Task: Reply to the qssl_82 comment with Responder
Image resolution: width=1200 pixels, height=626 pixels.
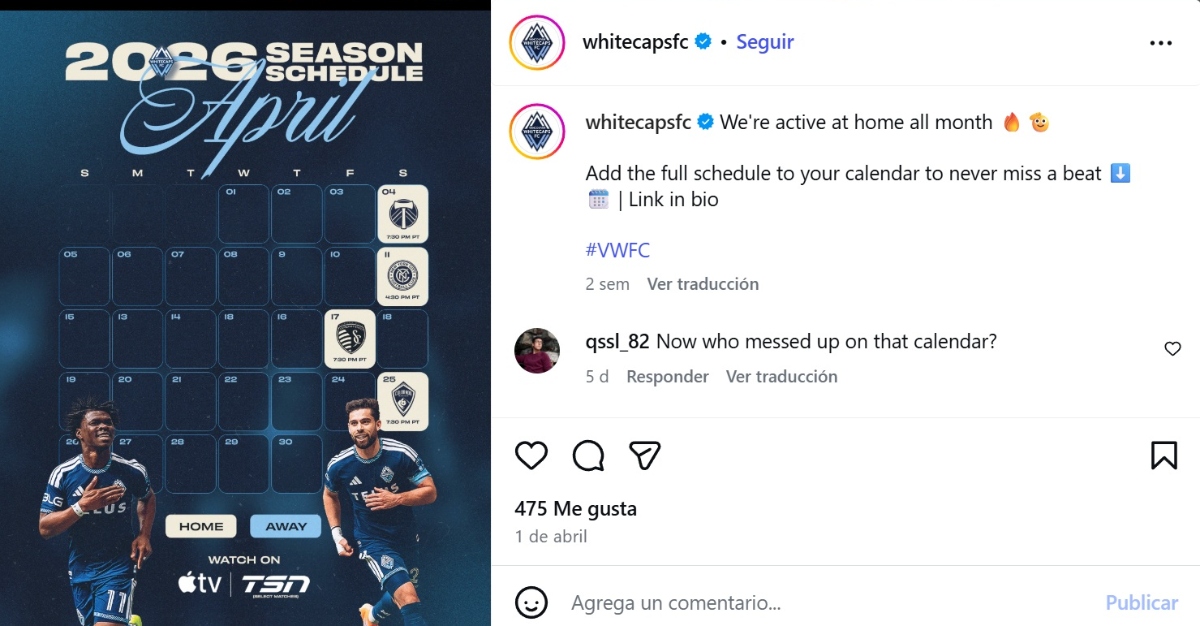Action: 667,377
